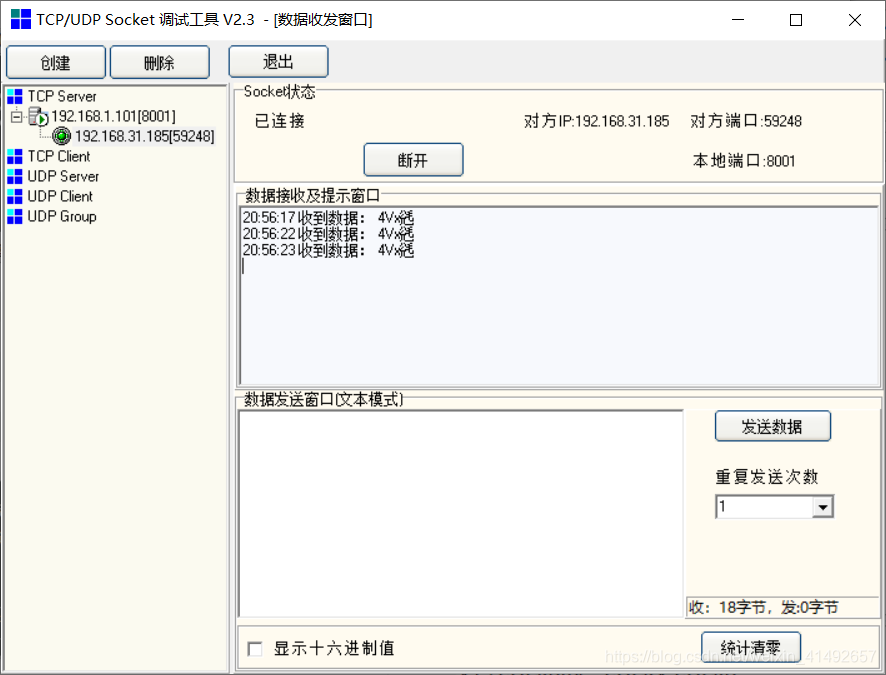Viewport: 886px width, 675px height.
Task: Select the 192.168.1.101[8001] server entry
Action: point(113,116)
